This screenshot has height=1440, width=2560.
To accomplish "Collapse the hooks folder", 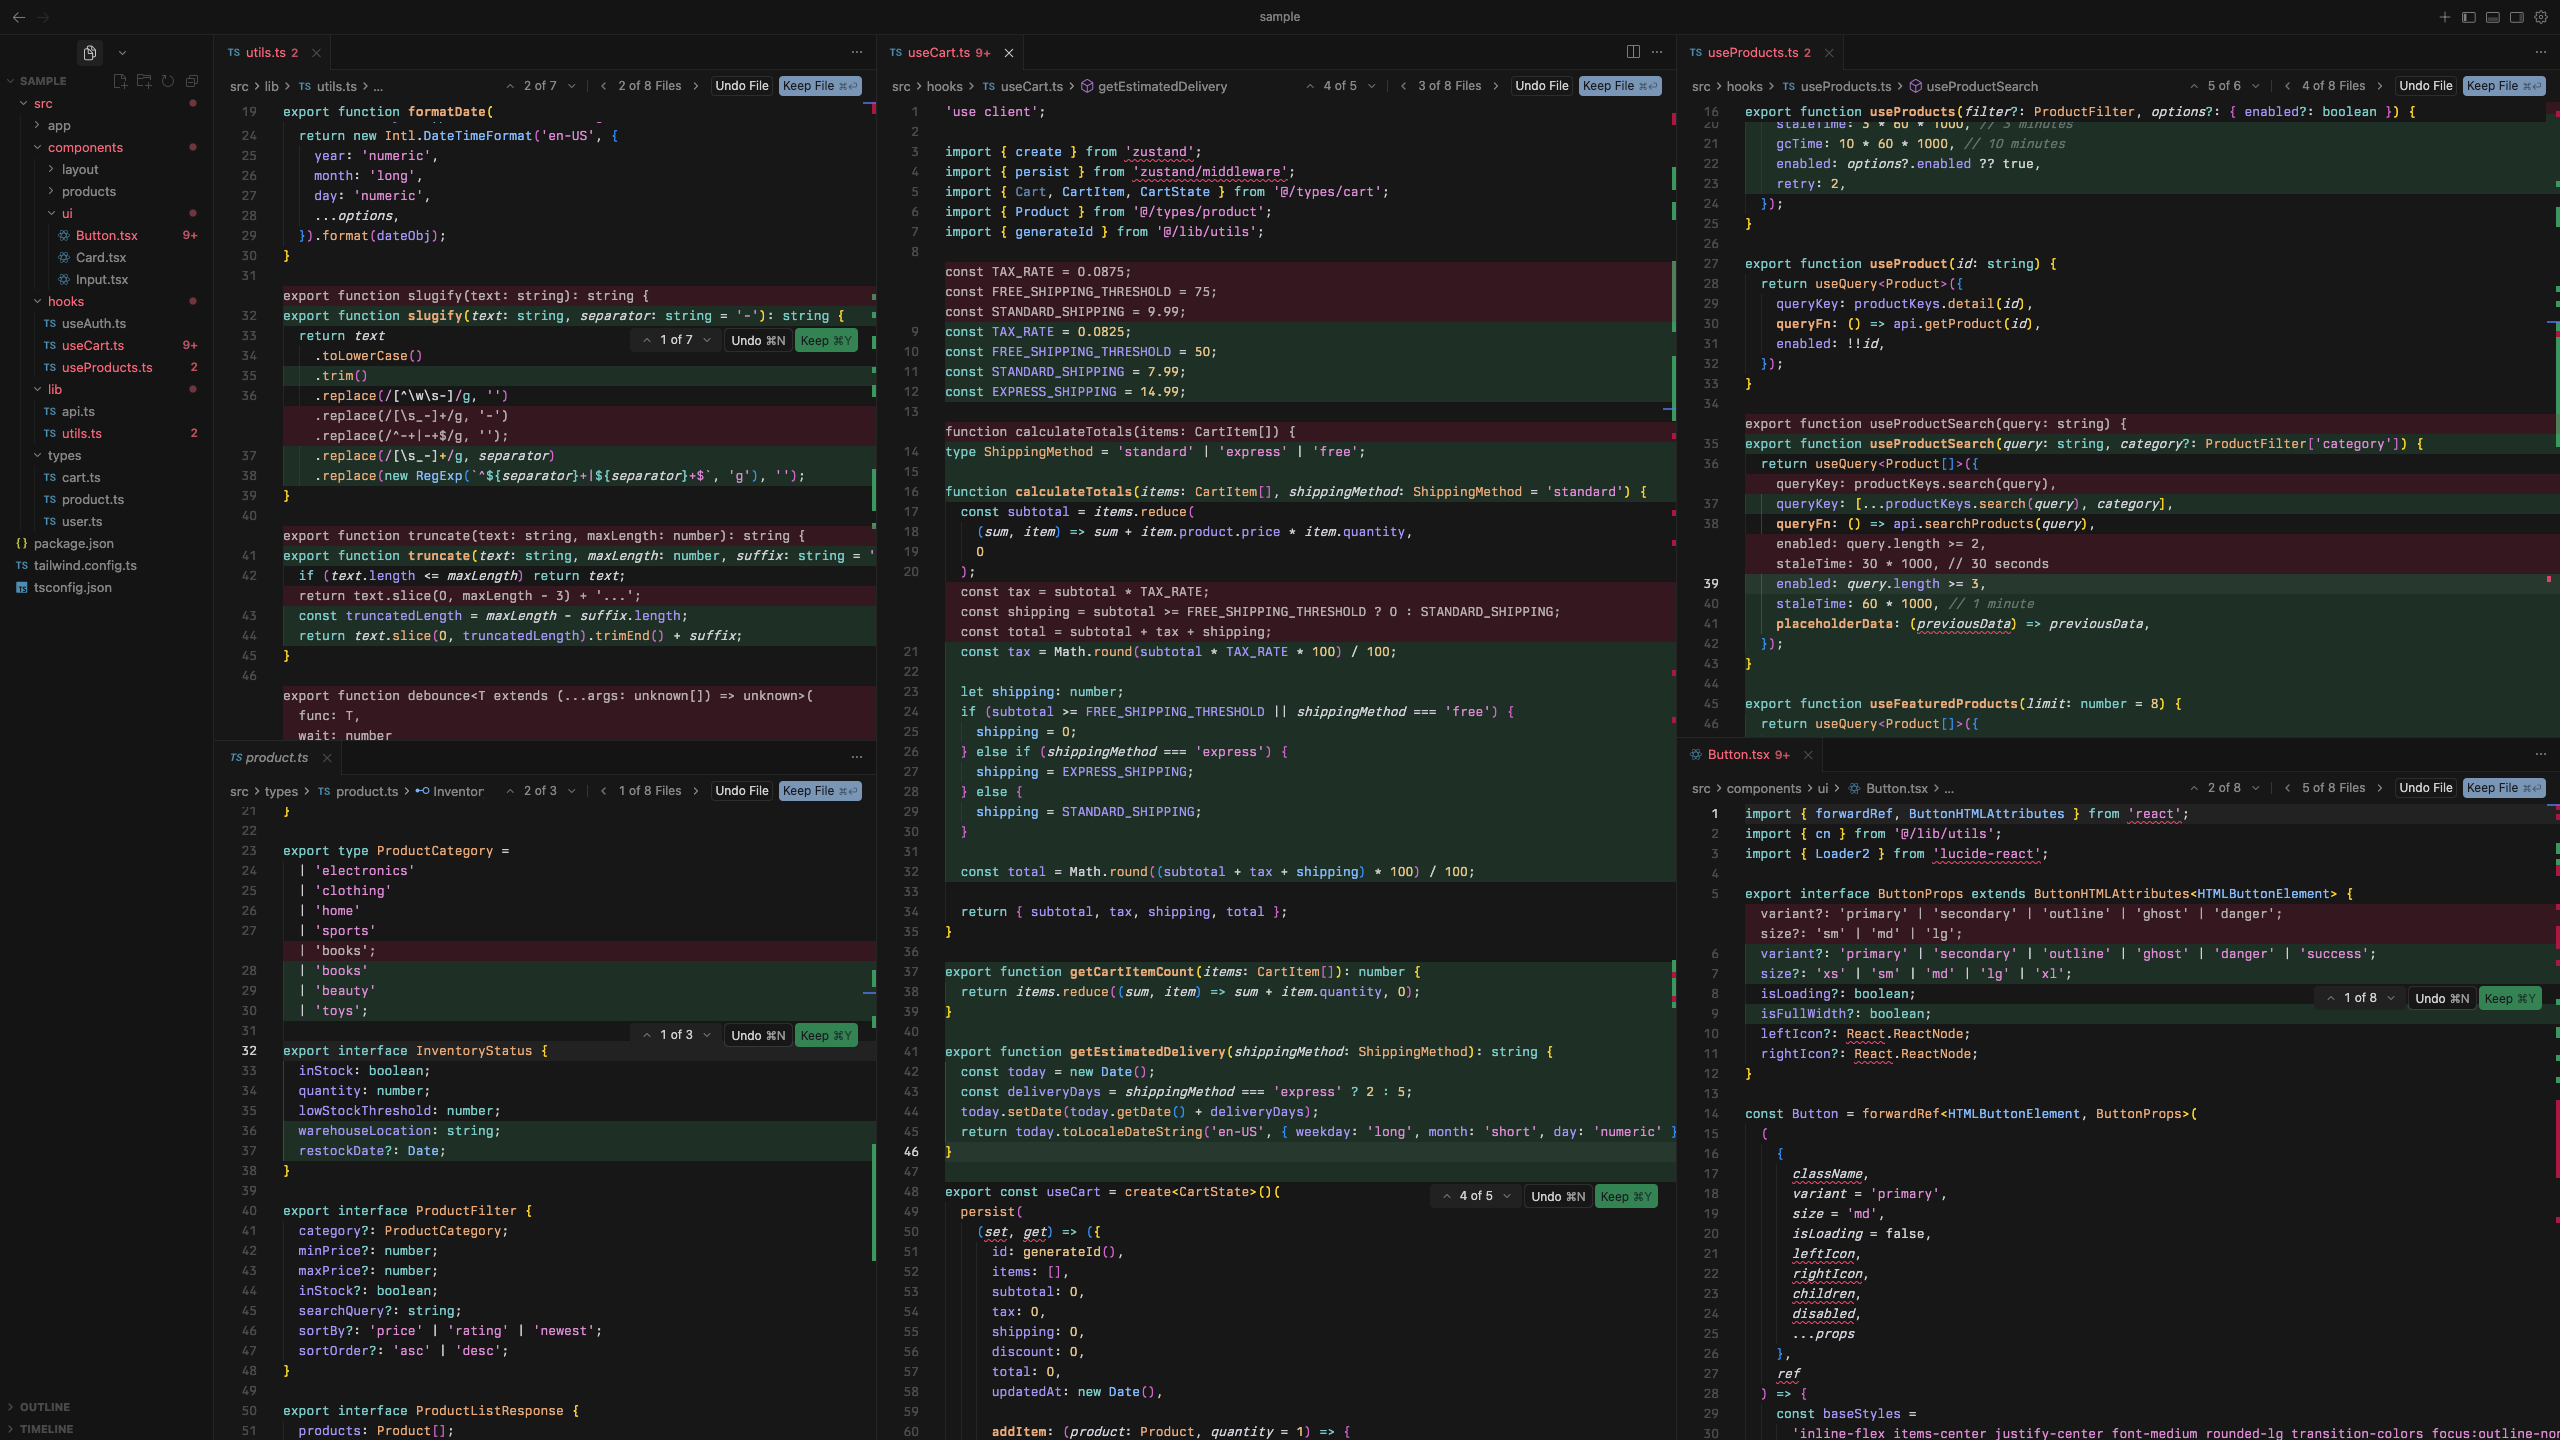I will click(x=65, y=301).
